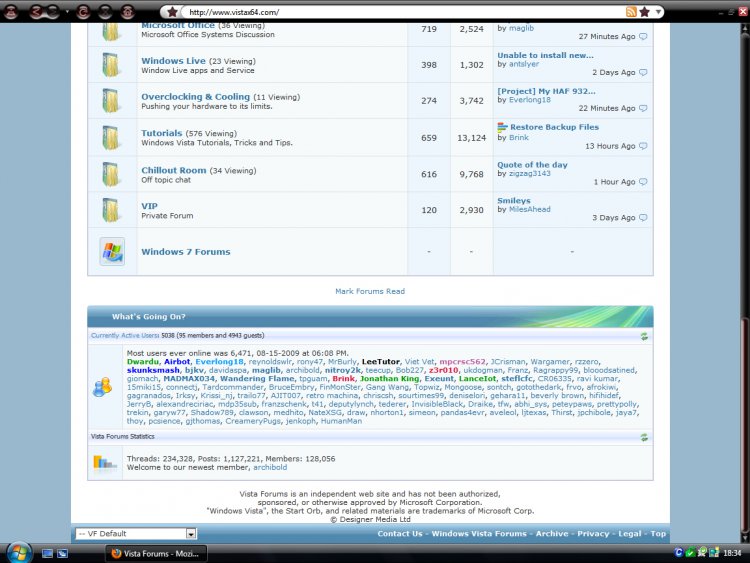Open the Legal footer link

coord(629,534)
